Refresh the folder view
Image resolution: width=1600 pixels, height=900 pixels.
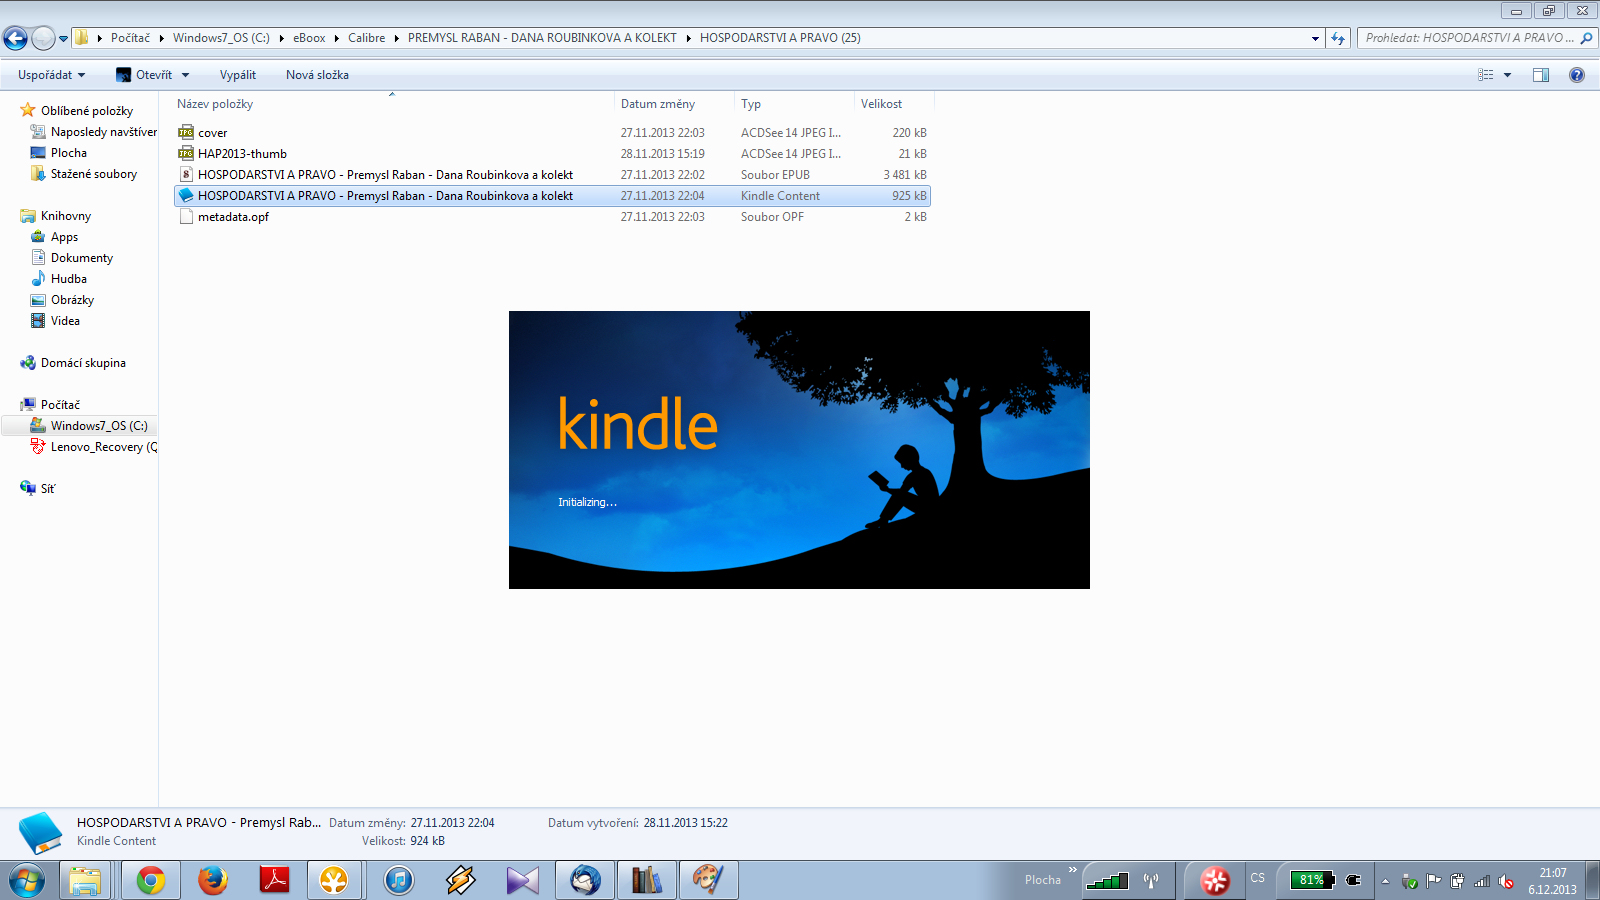click(1338, 38)
